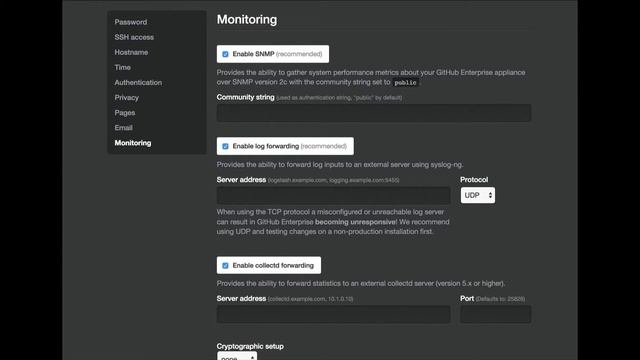Click the 'becoming unresponsive' warning text
The image size is (640, 360).
(x=355, y=222)
